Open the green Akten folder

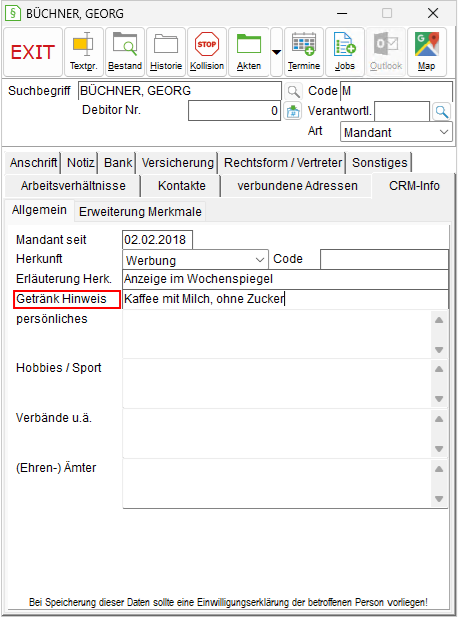pos(249,52)
